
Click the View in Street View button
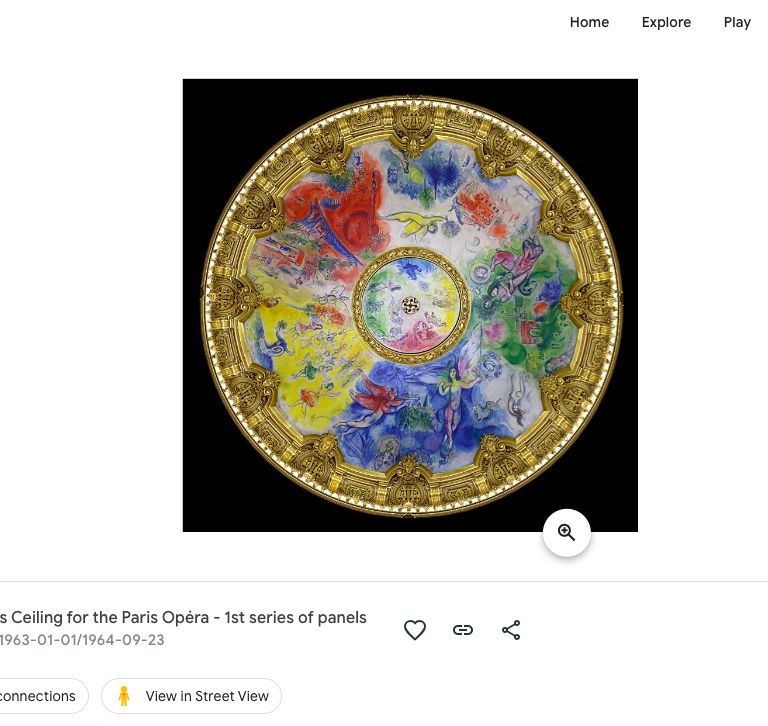tap(192, 696)
